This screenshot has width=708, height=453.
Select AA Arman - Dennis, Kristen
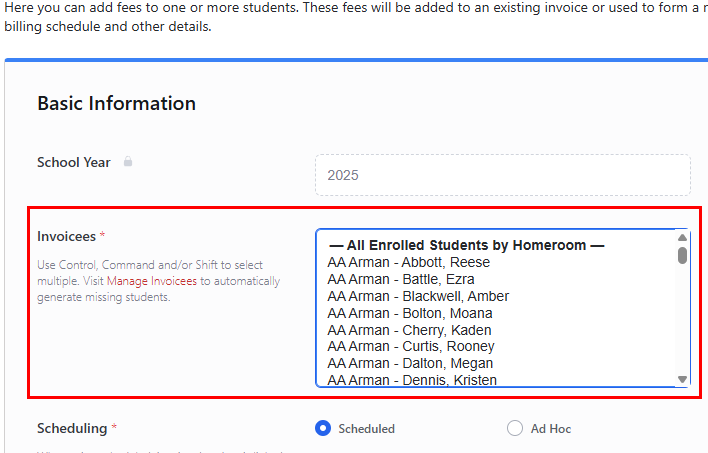[411, 380]
